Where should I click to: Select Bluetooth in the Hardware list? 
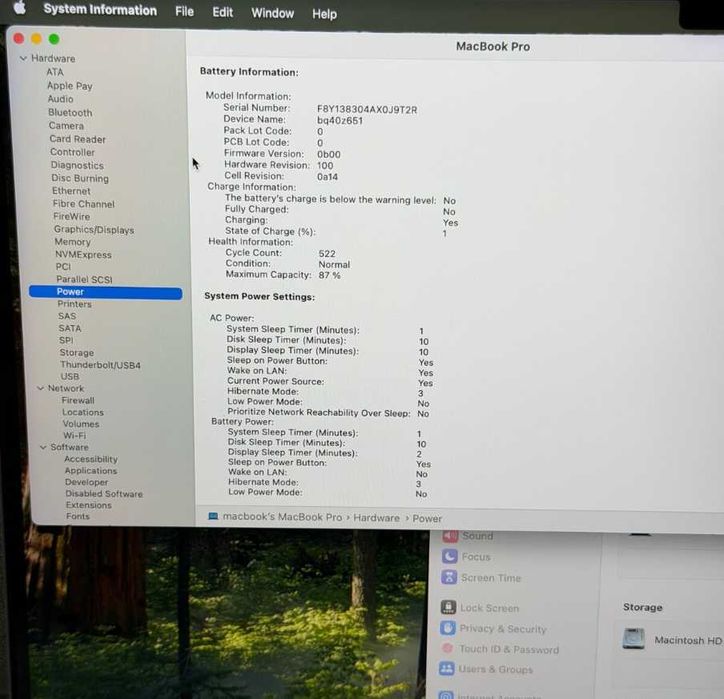pyautogui.click(x=70, y=113)
